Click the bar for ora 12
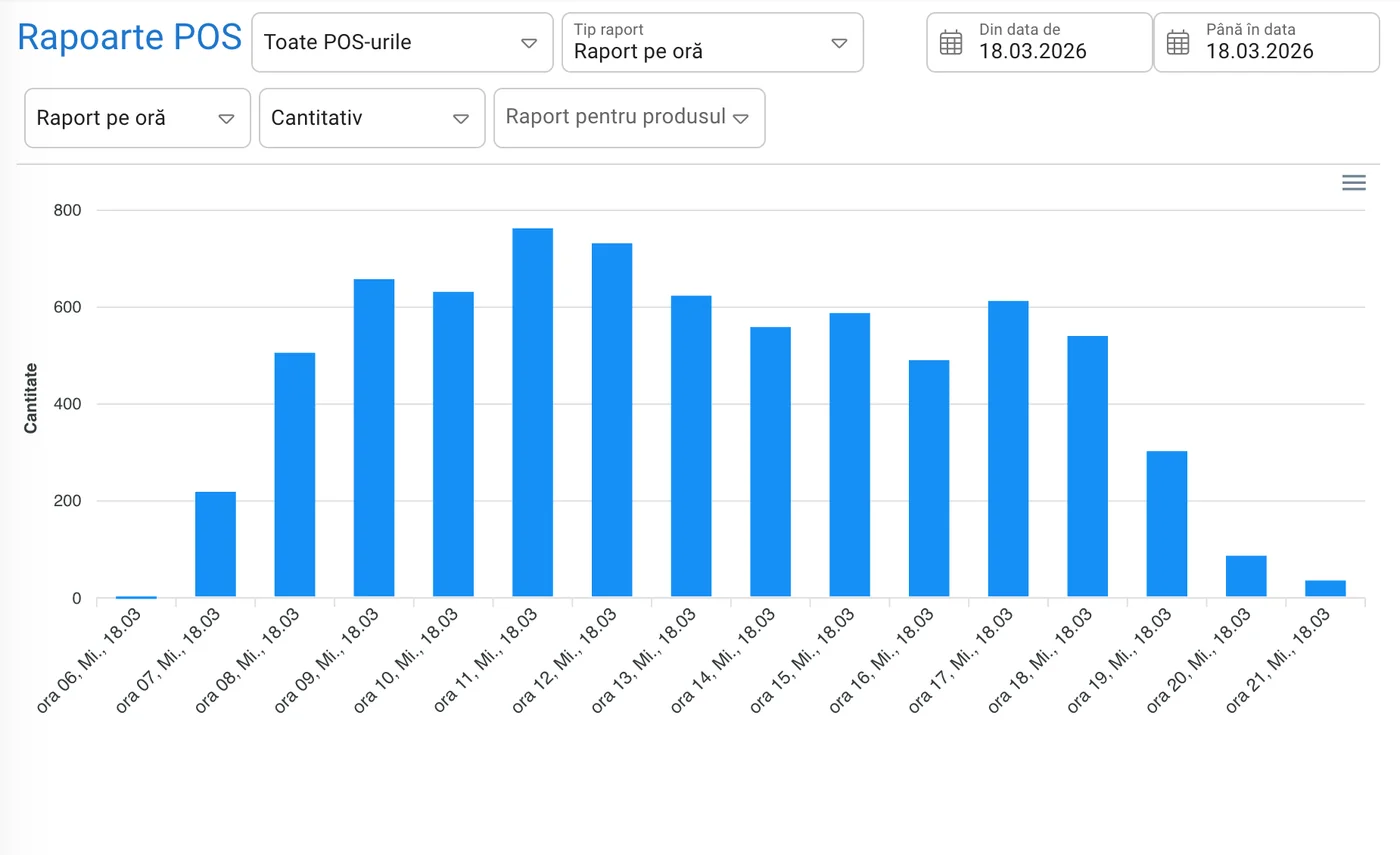This screenshot has width=1400, height=855. click(x=611, y=420)
